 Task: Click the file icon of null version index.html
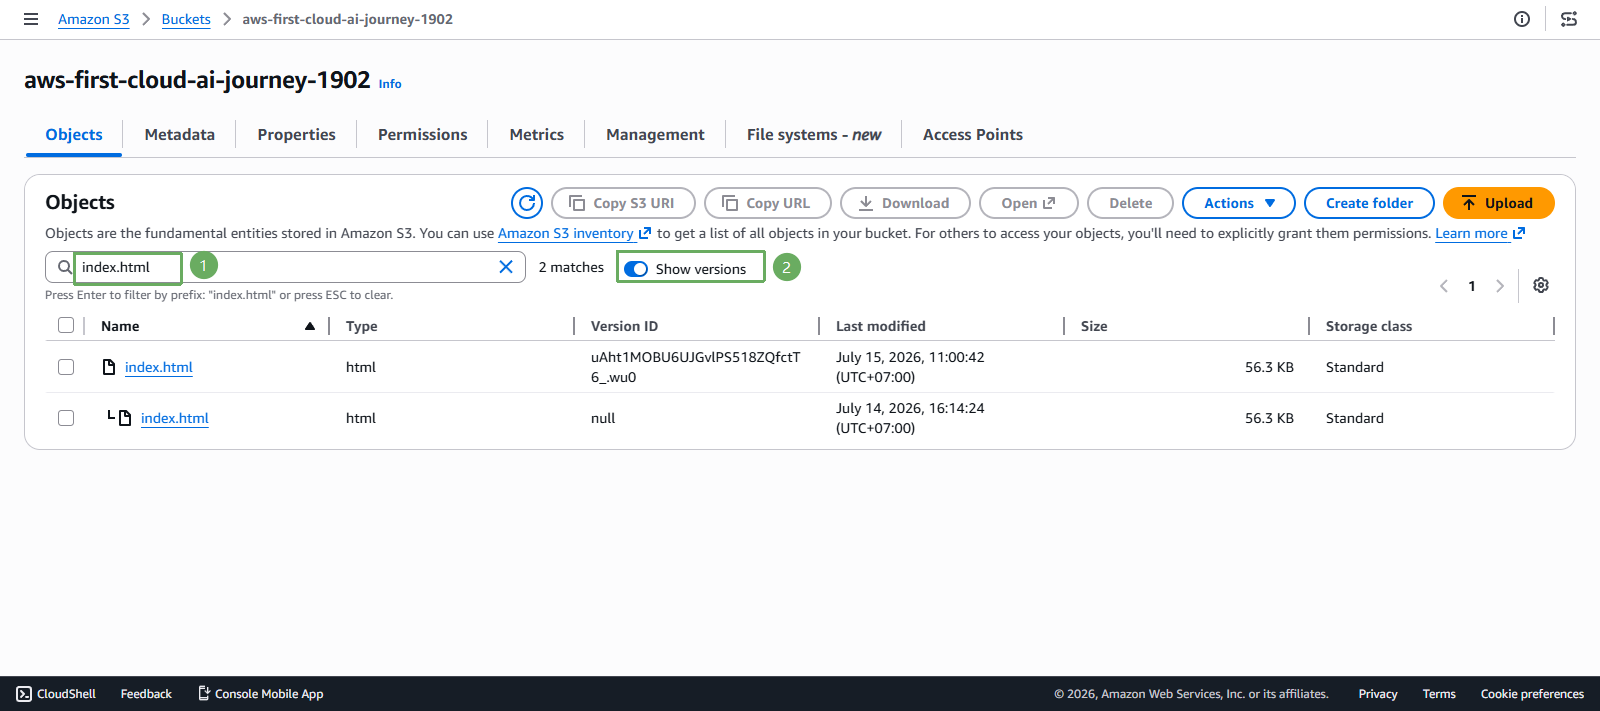125,418
